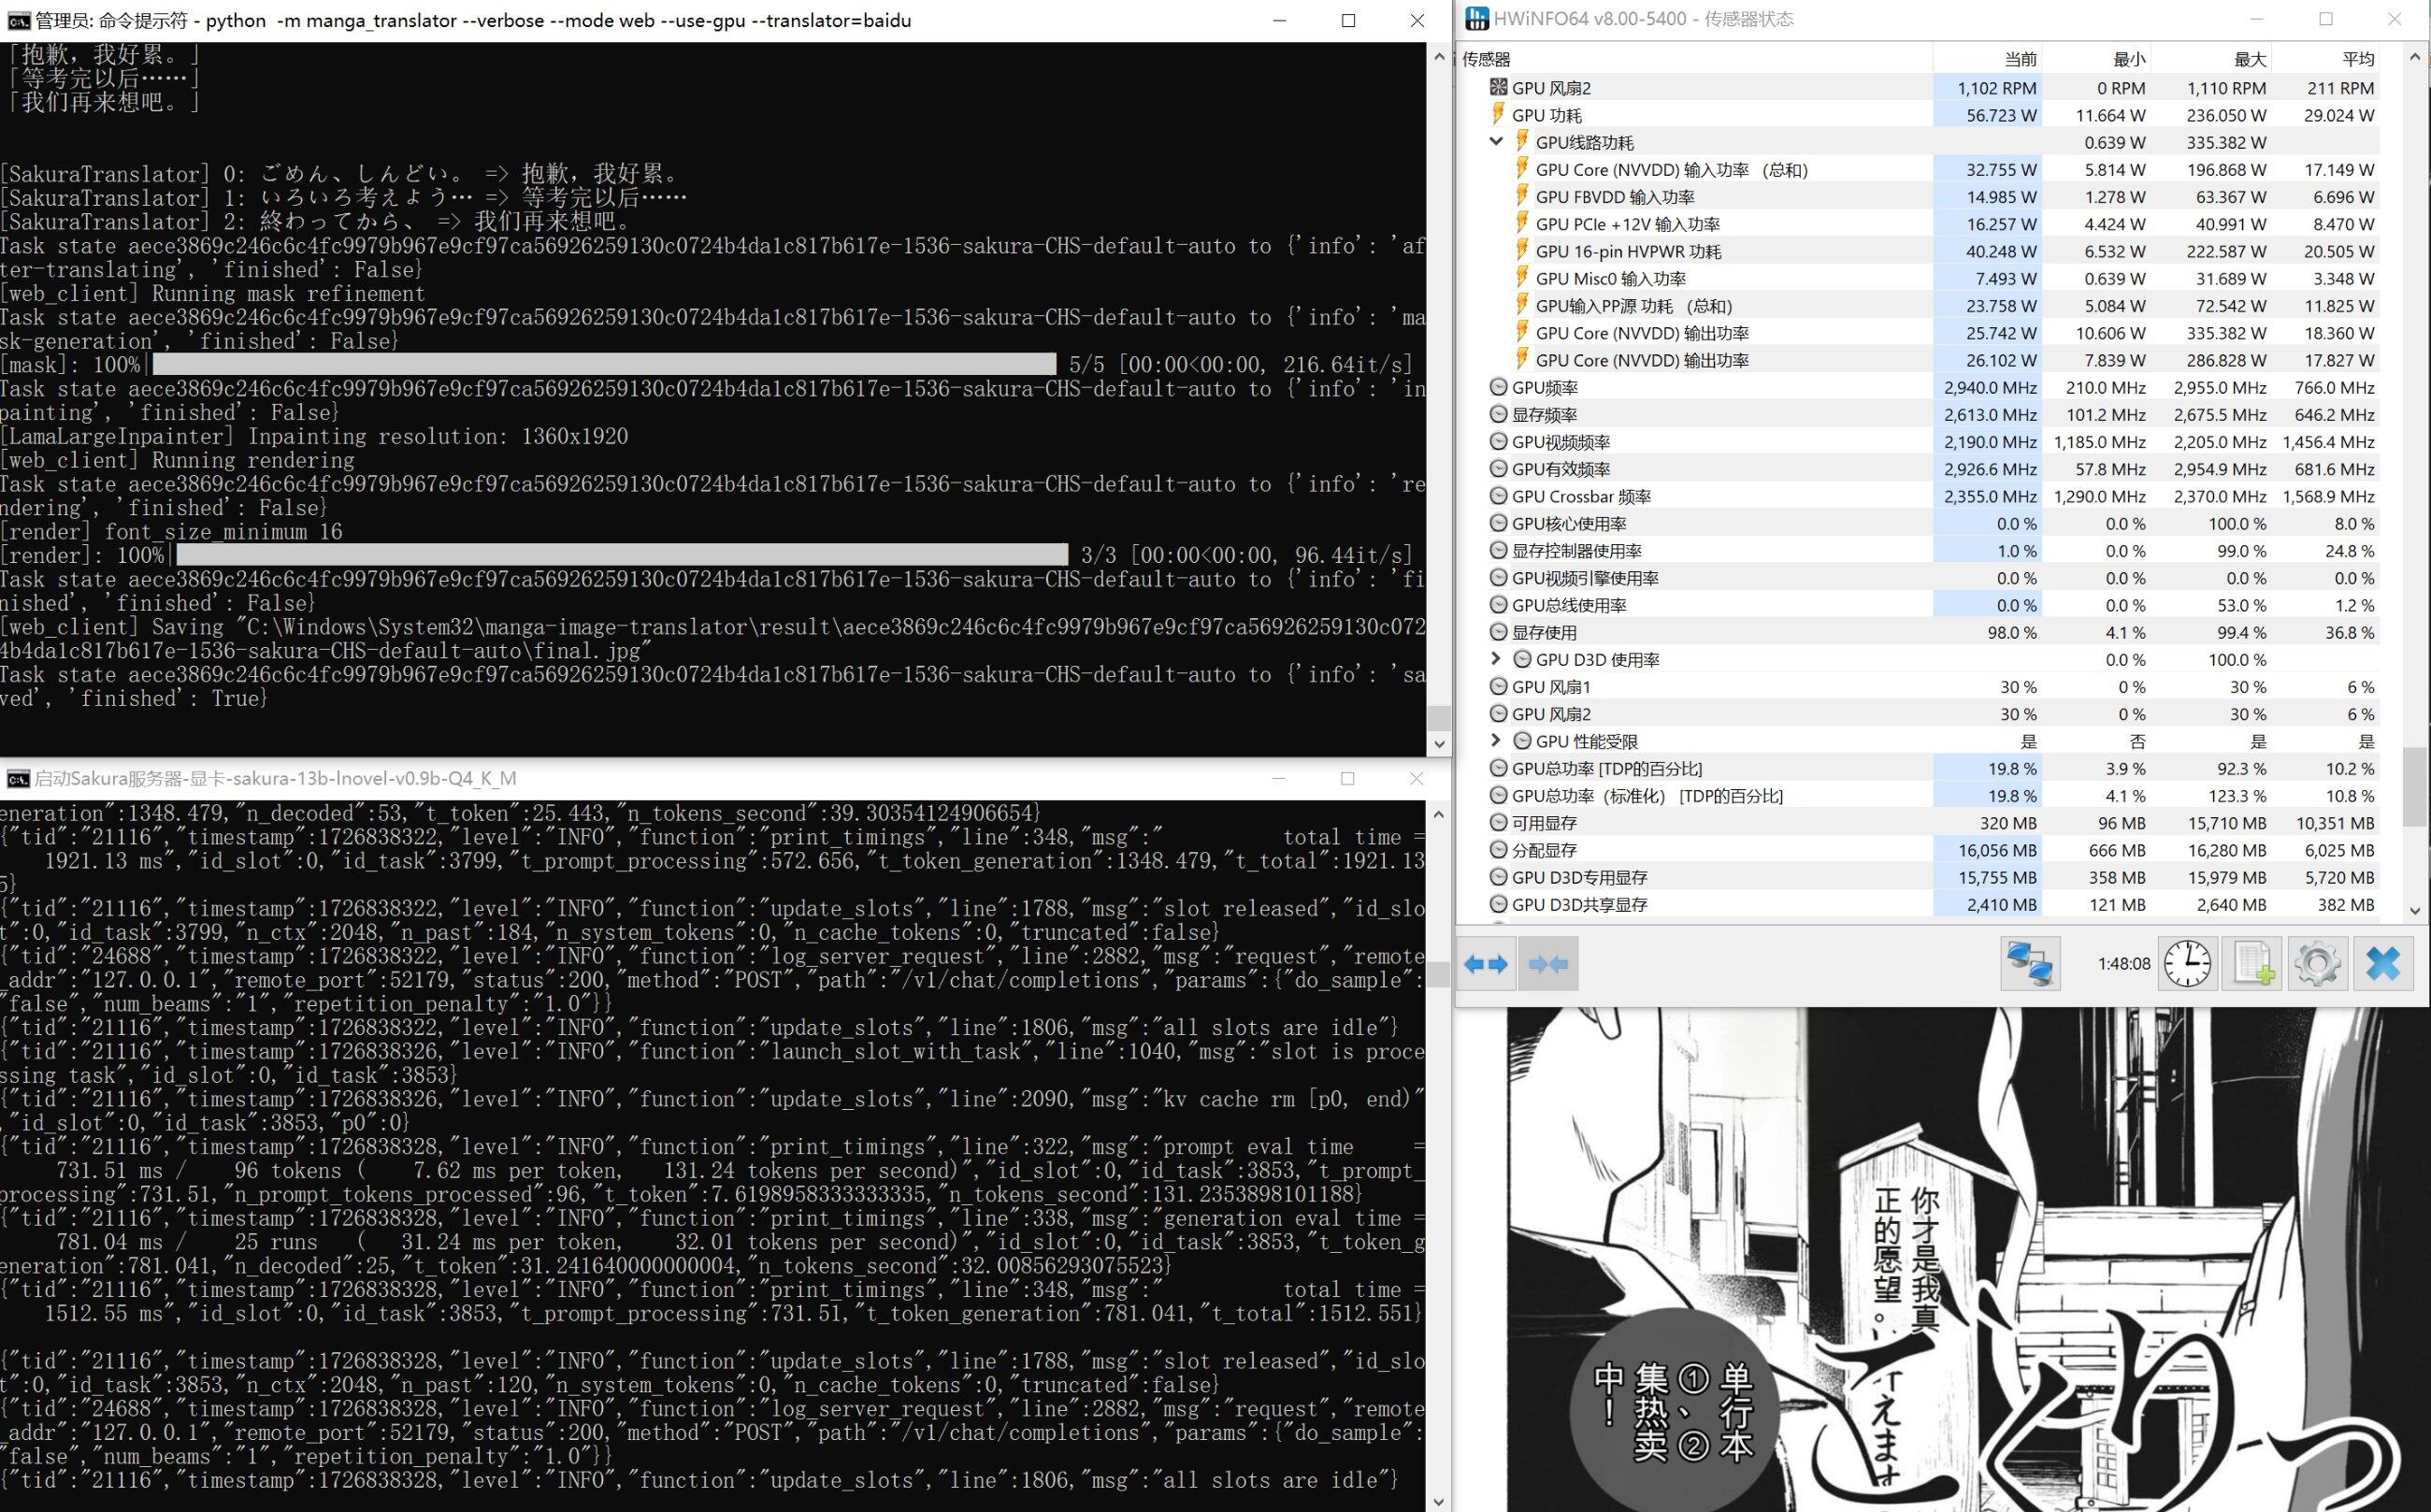Click the lightning icon beside GPU线路功耗
This screenshot has width=2431, height=1512.
pyautogui.click(x=1522, y=142)
